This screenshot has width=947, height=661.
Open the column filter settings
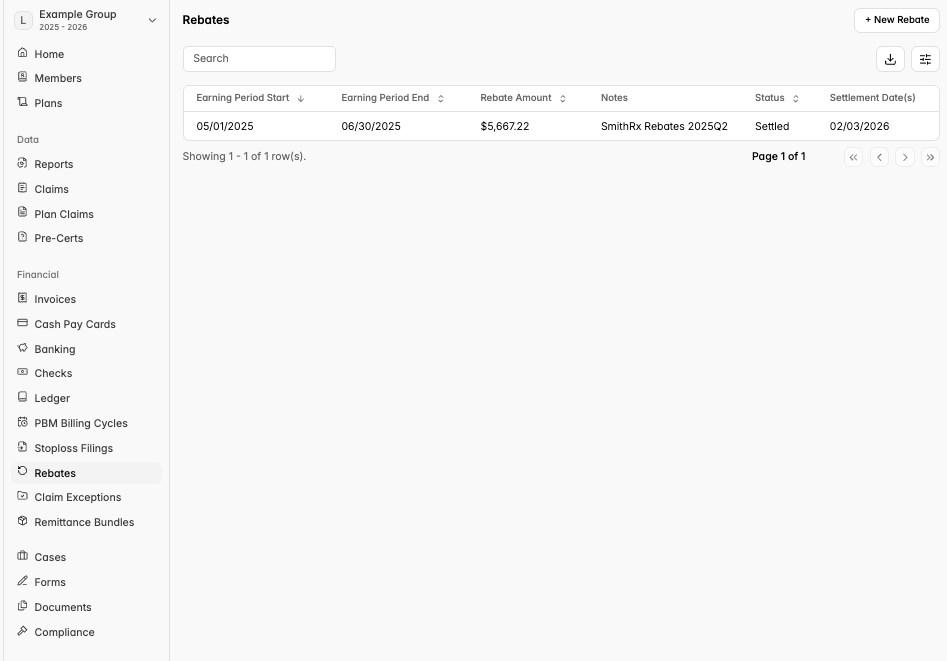(x=925, y=59)
